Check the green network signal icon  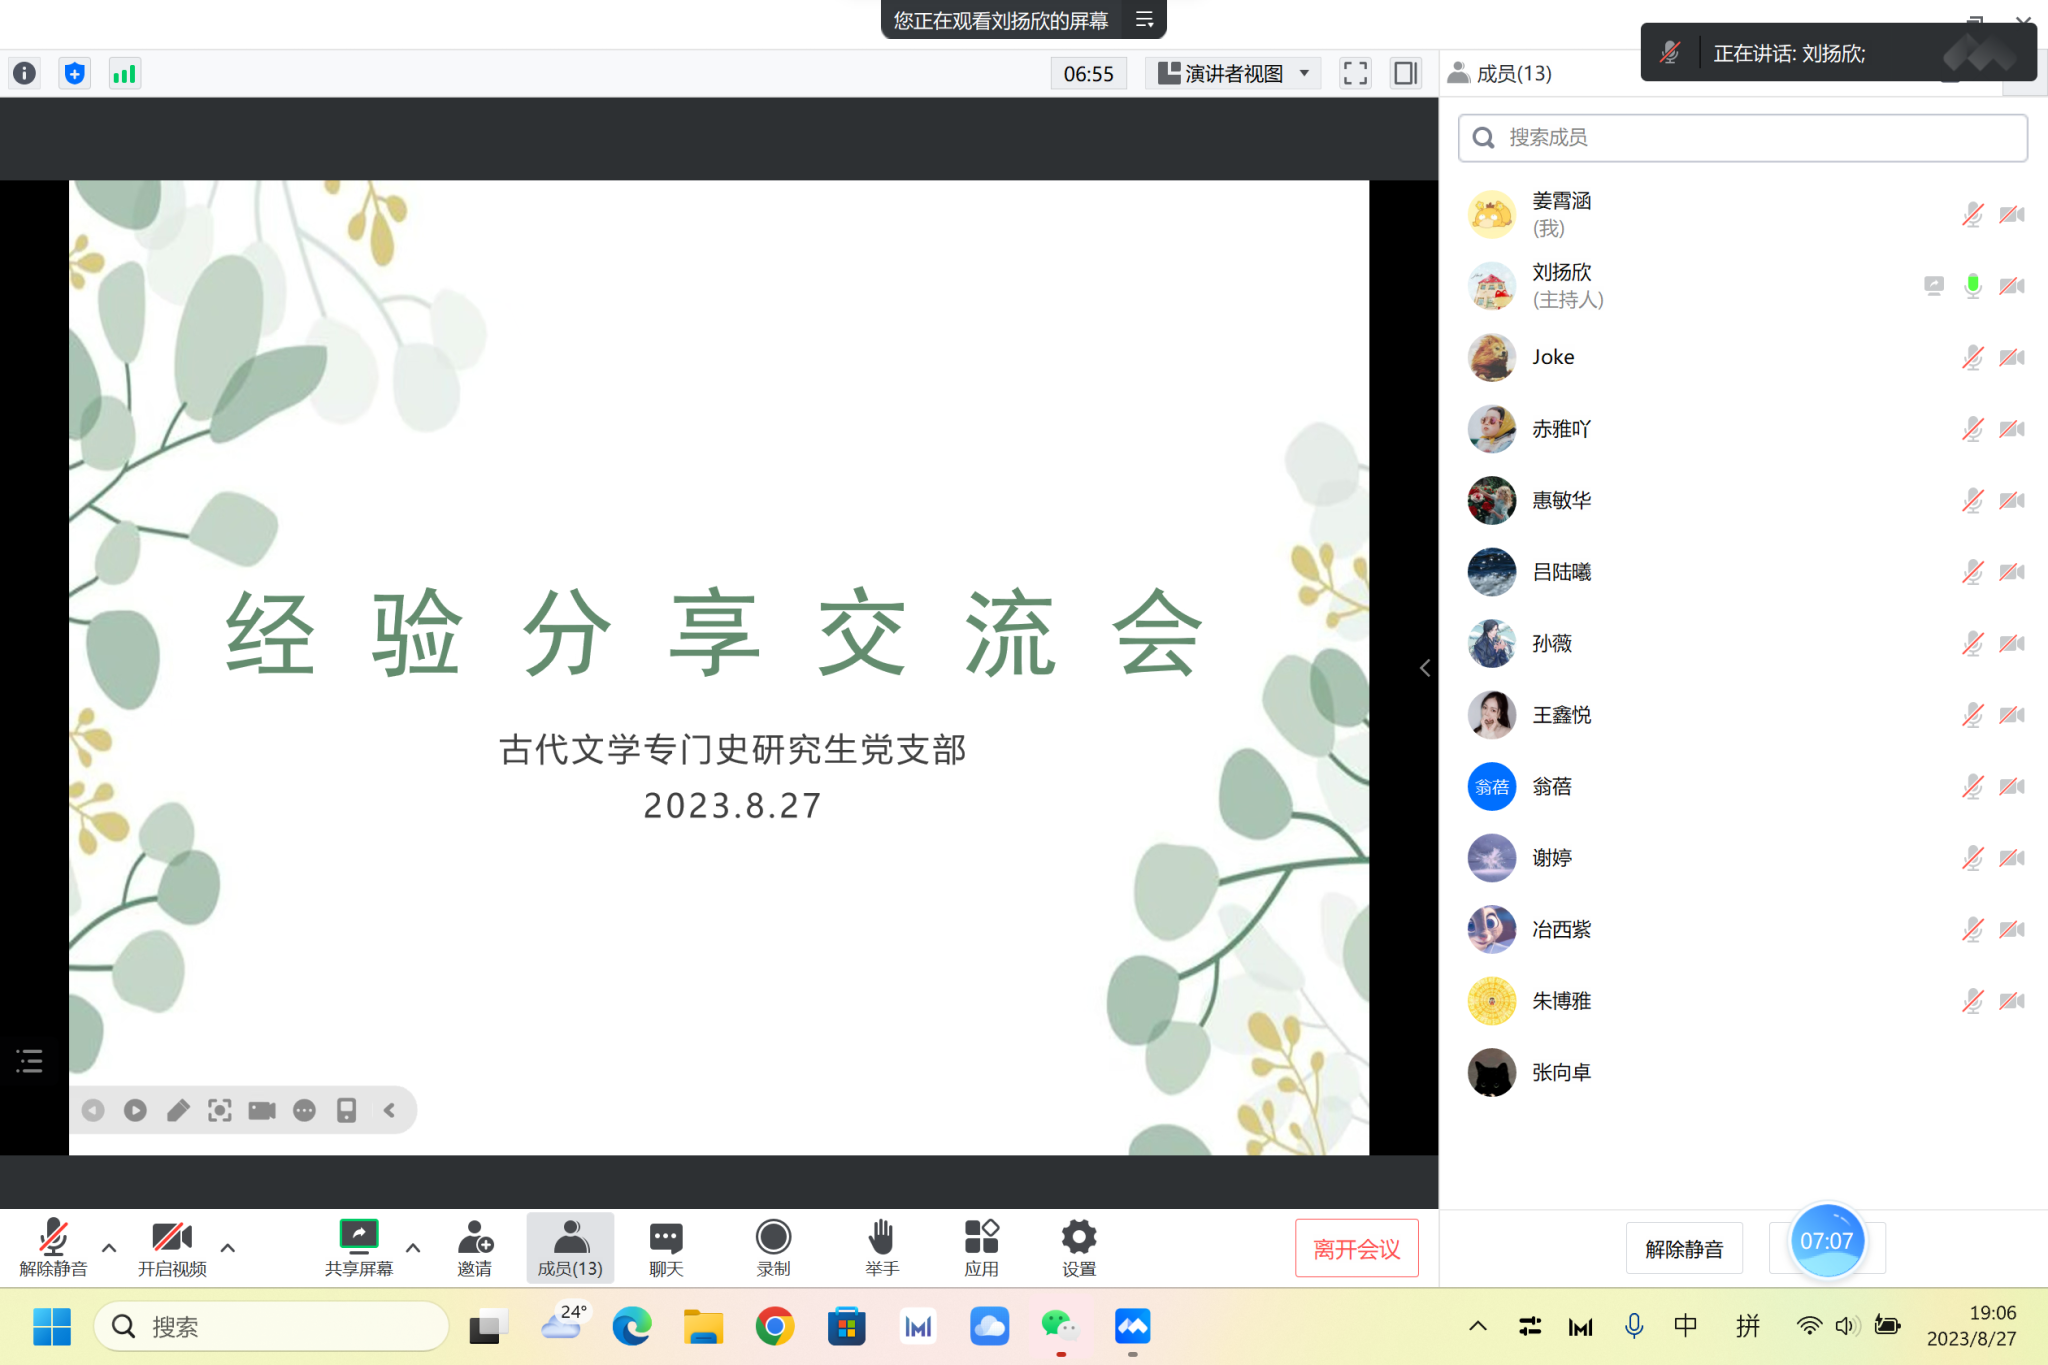tap(124, 73)
